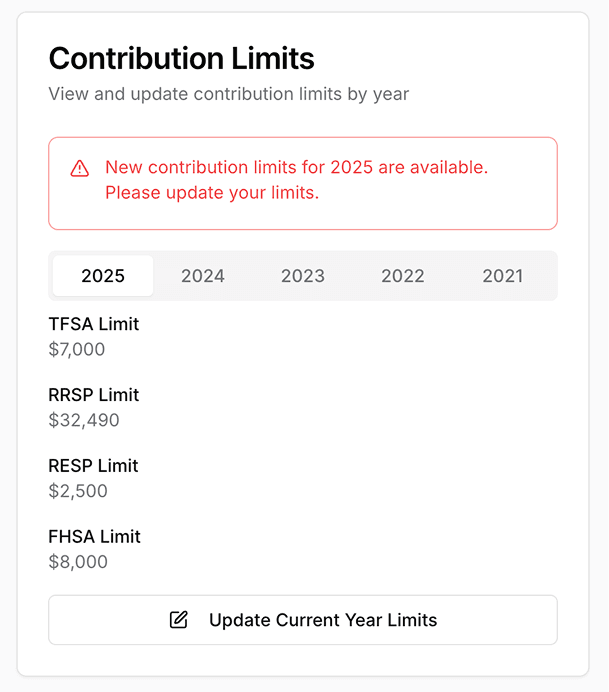Image resolution: width=609 pixels, height=692 pixels.
Task: Click the pencil edit icon
Action: coord(179,620)
